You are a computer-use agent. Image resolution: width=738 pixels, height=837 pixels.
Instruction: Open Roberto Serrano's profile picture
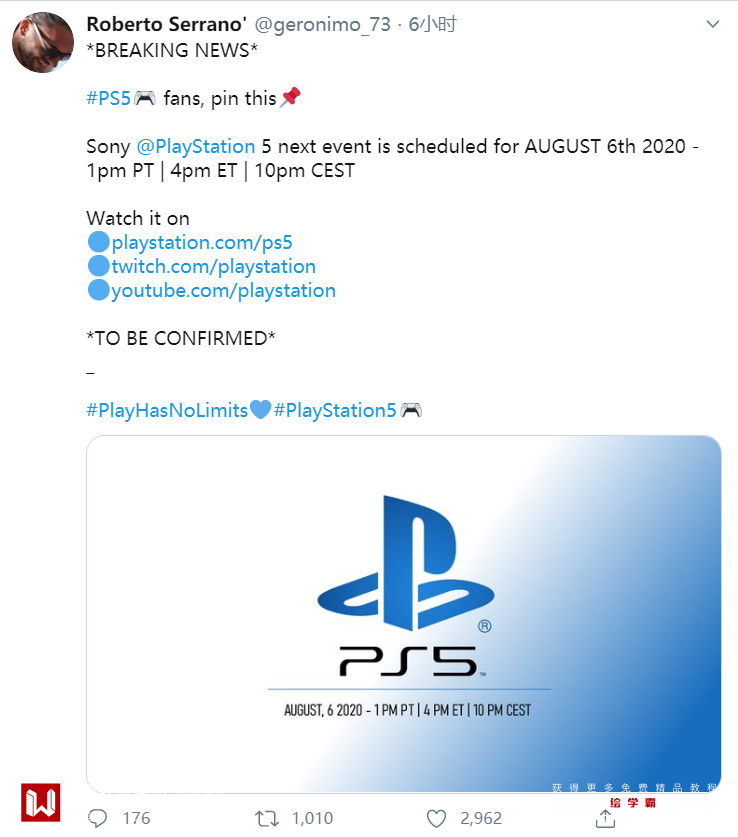tap(41, 42)
